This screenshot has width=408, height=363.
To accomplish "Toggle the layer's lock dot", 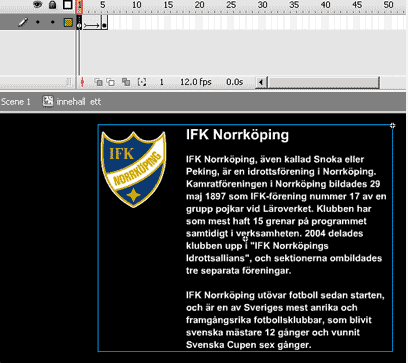I will pyautogui.click(x=52, y=23).
